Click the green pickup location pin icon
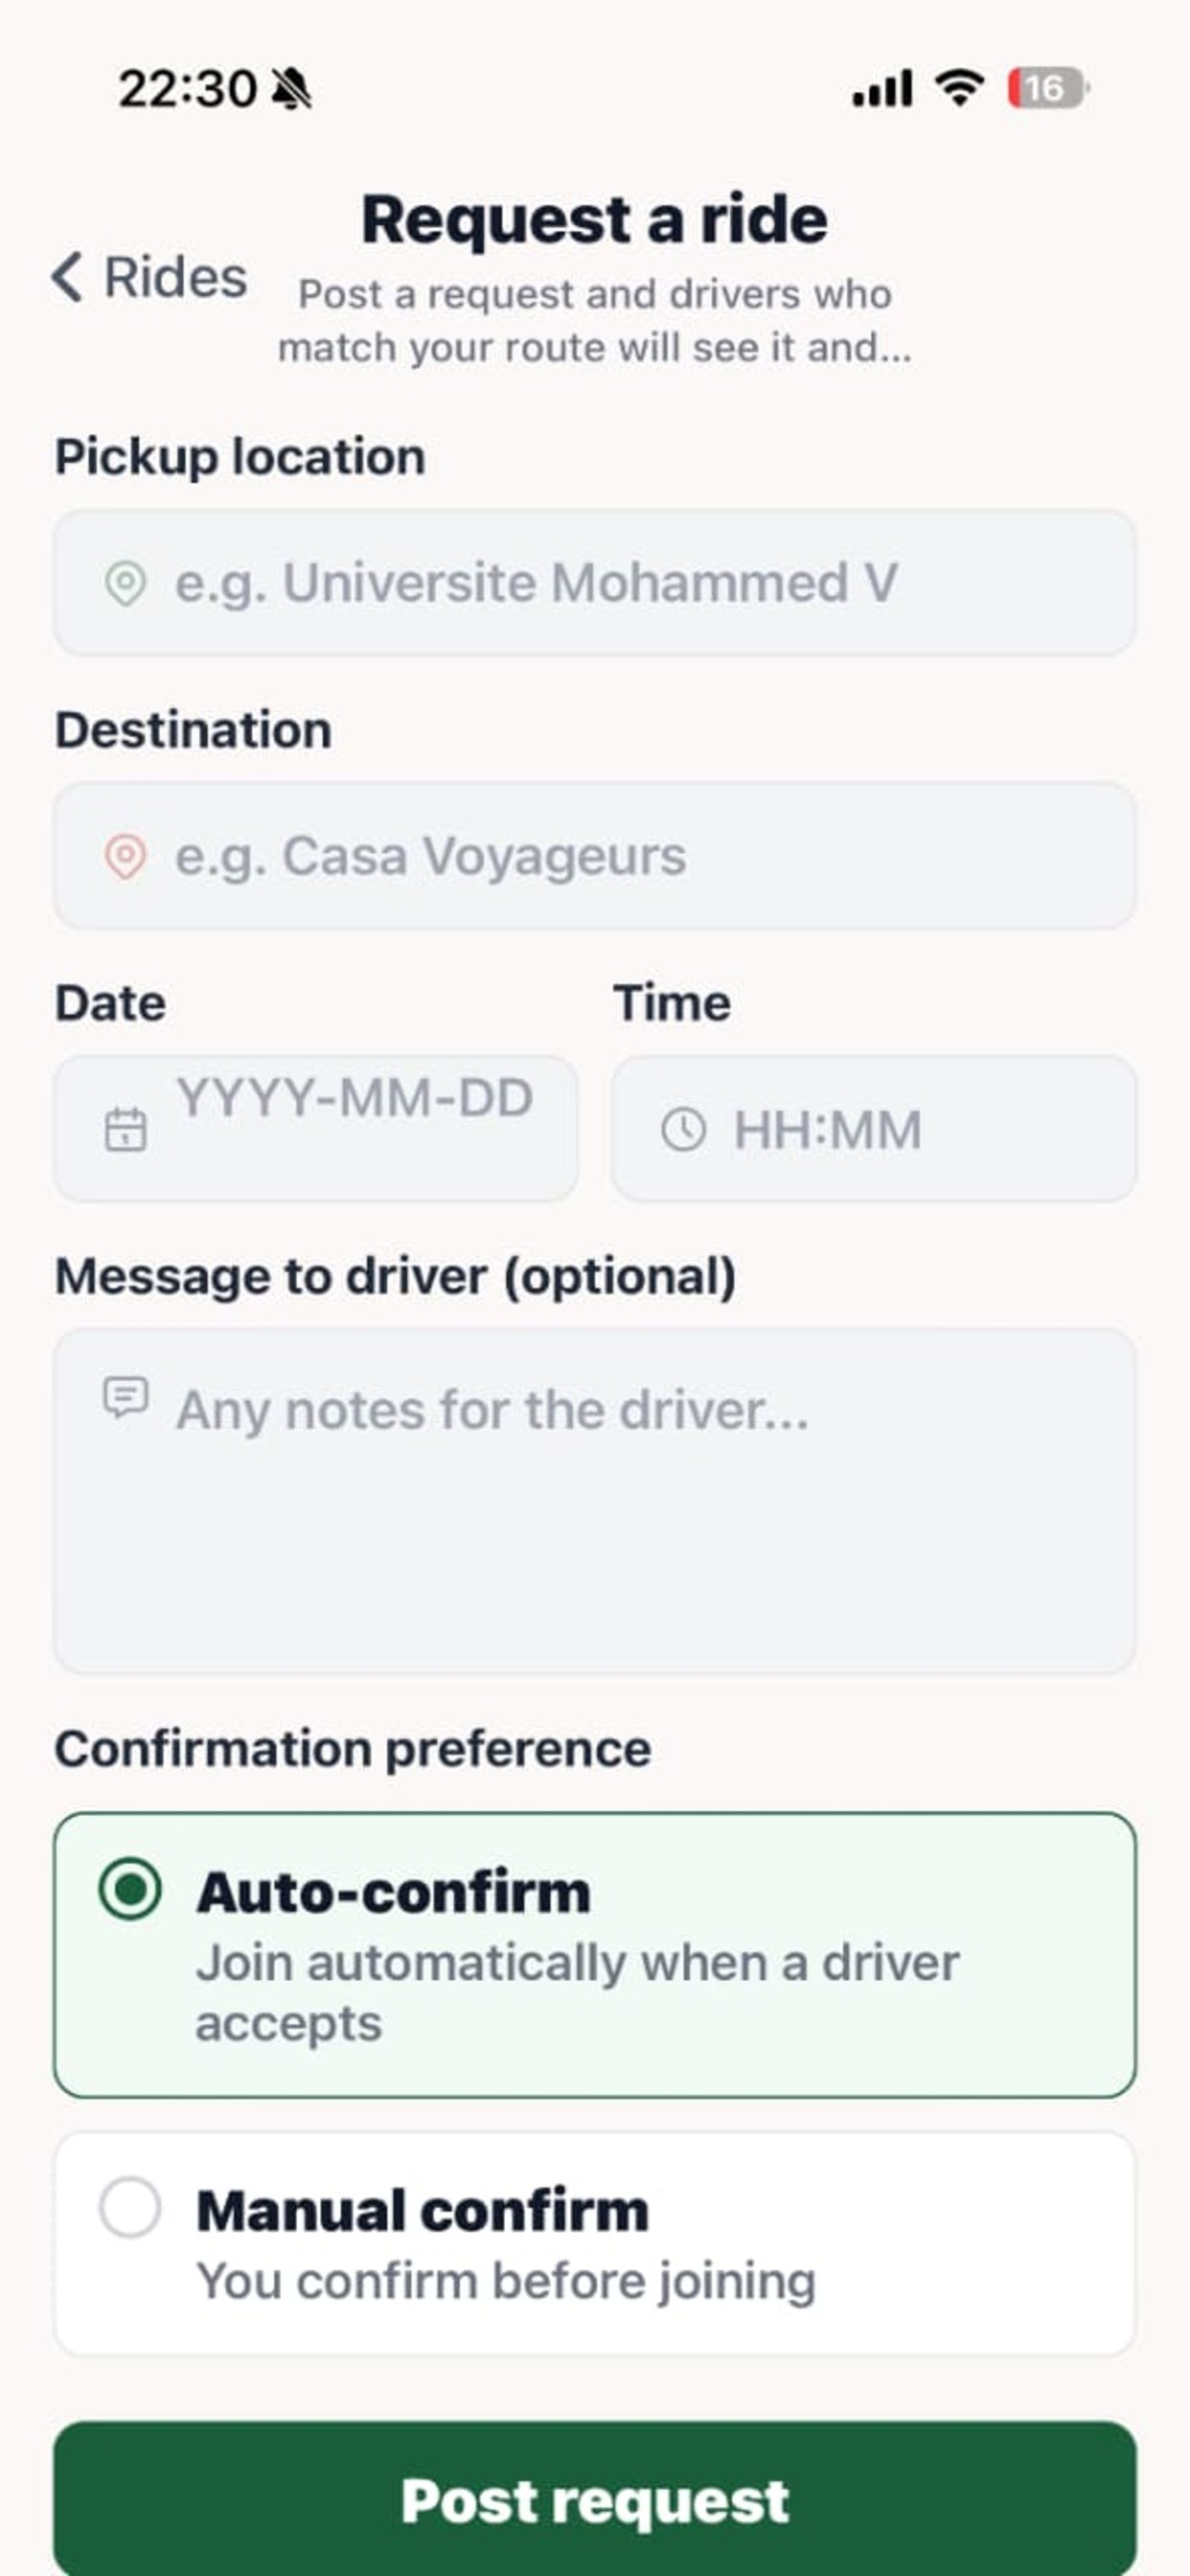 tap(125, 583)
